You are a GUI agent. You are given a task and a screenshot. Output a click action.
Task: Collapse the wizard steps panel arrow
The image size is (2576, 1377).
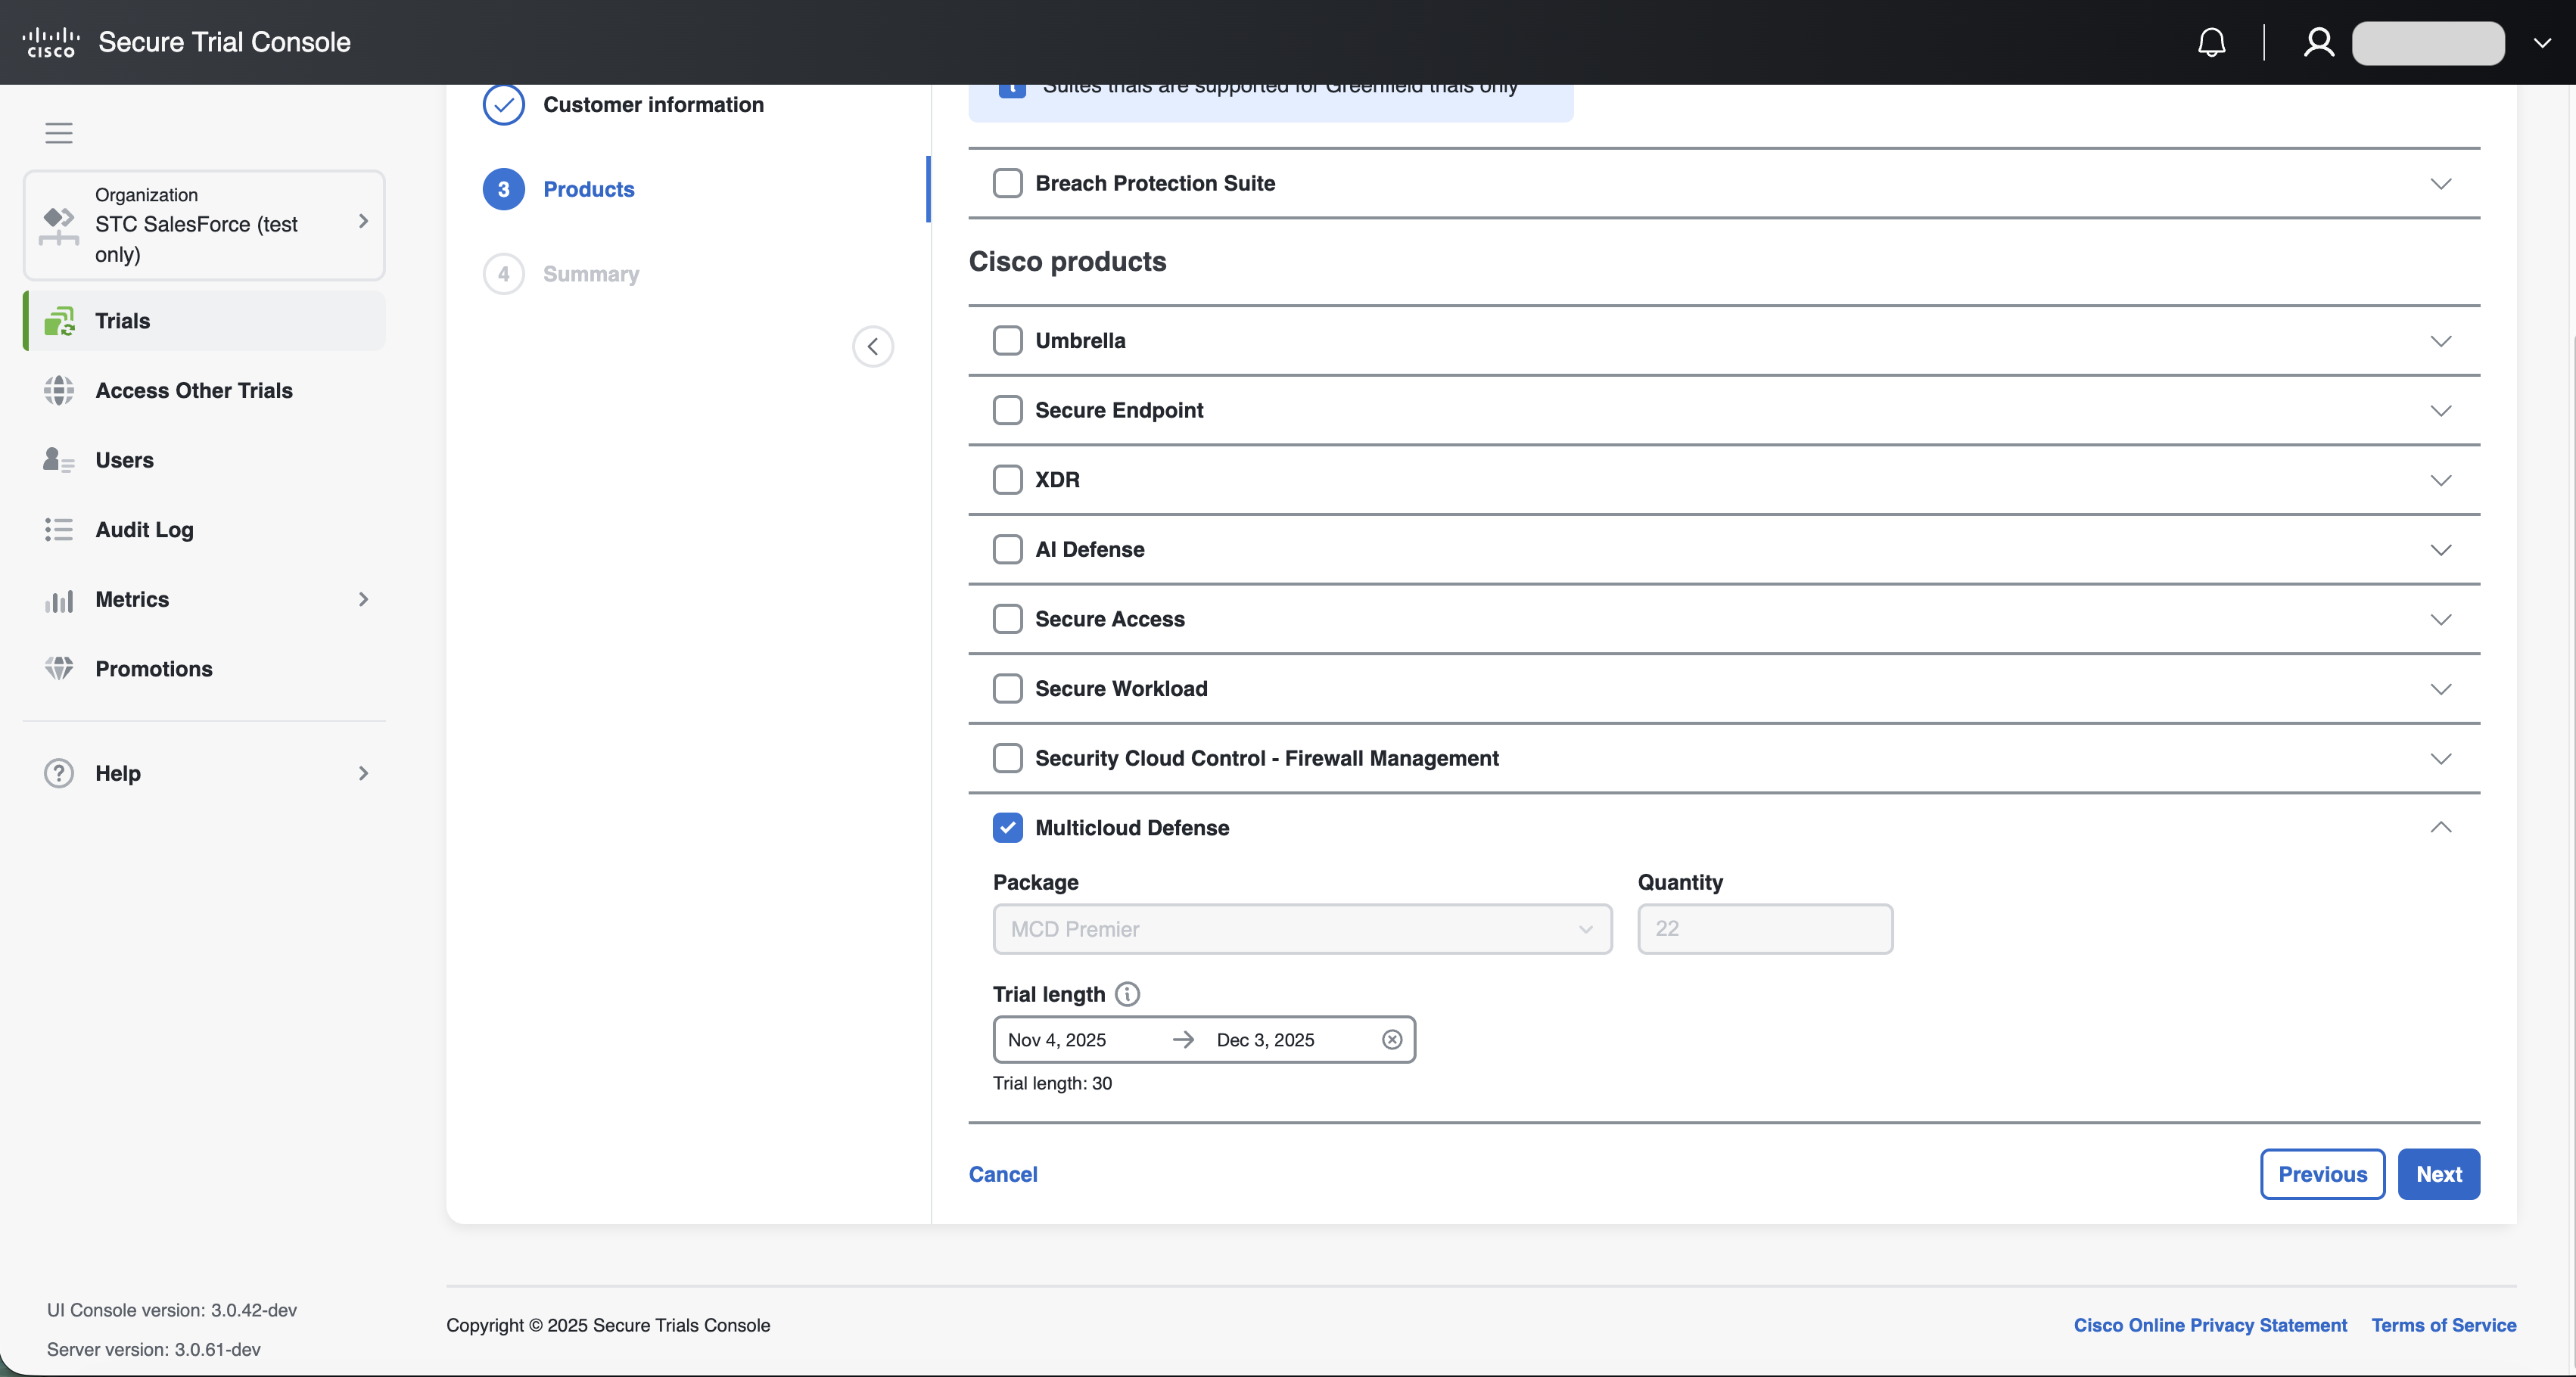pos(872,347)
